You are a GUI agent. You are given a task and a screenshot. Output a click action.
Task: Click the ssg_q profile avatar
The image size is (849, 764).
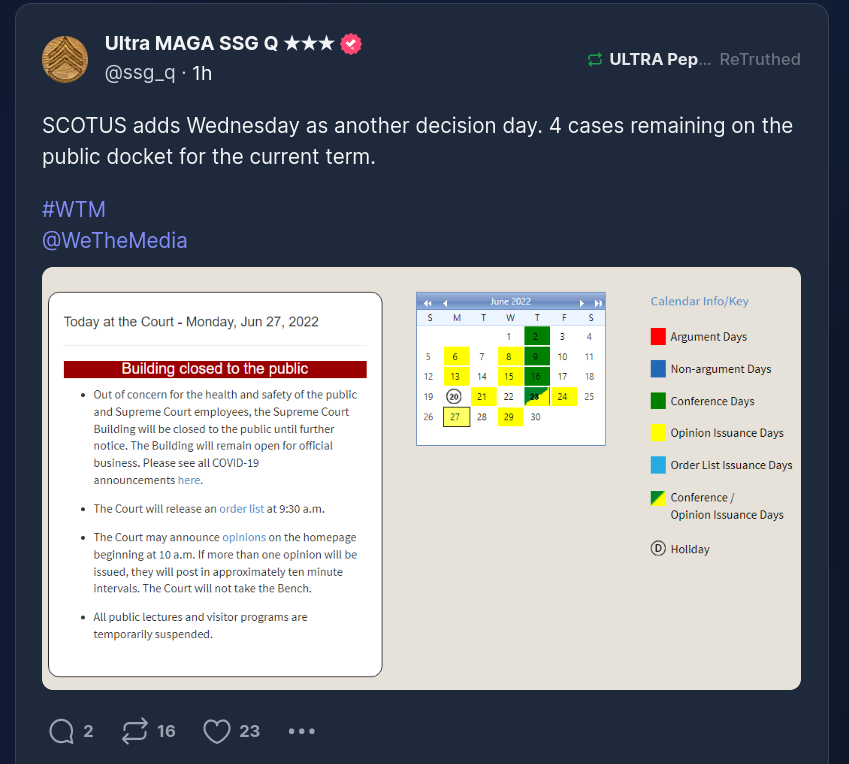(65, 58)
